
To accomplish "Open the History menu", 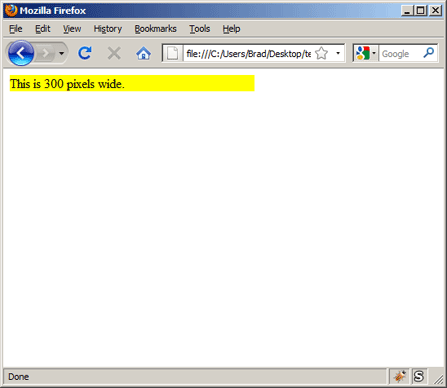I will tap(108, 29).
